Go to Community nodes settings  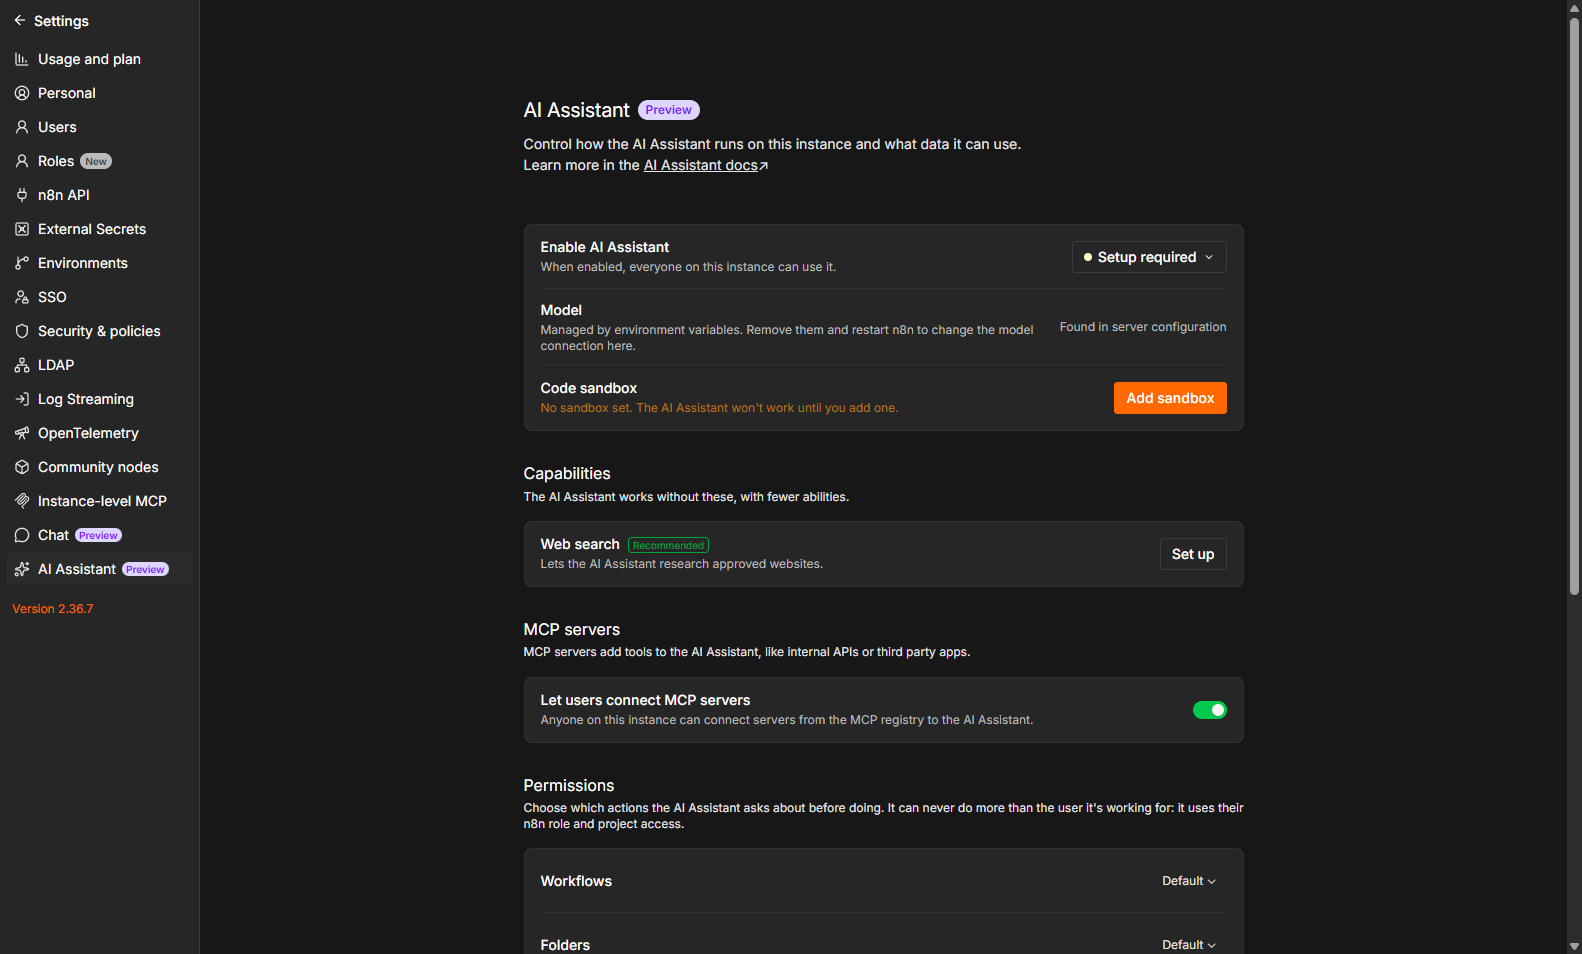point(99,467)
